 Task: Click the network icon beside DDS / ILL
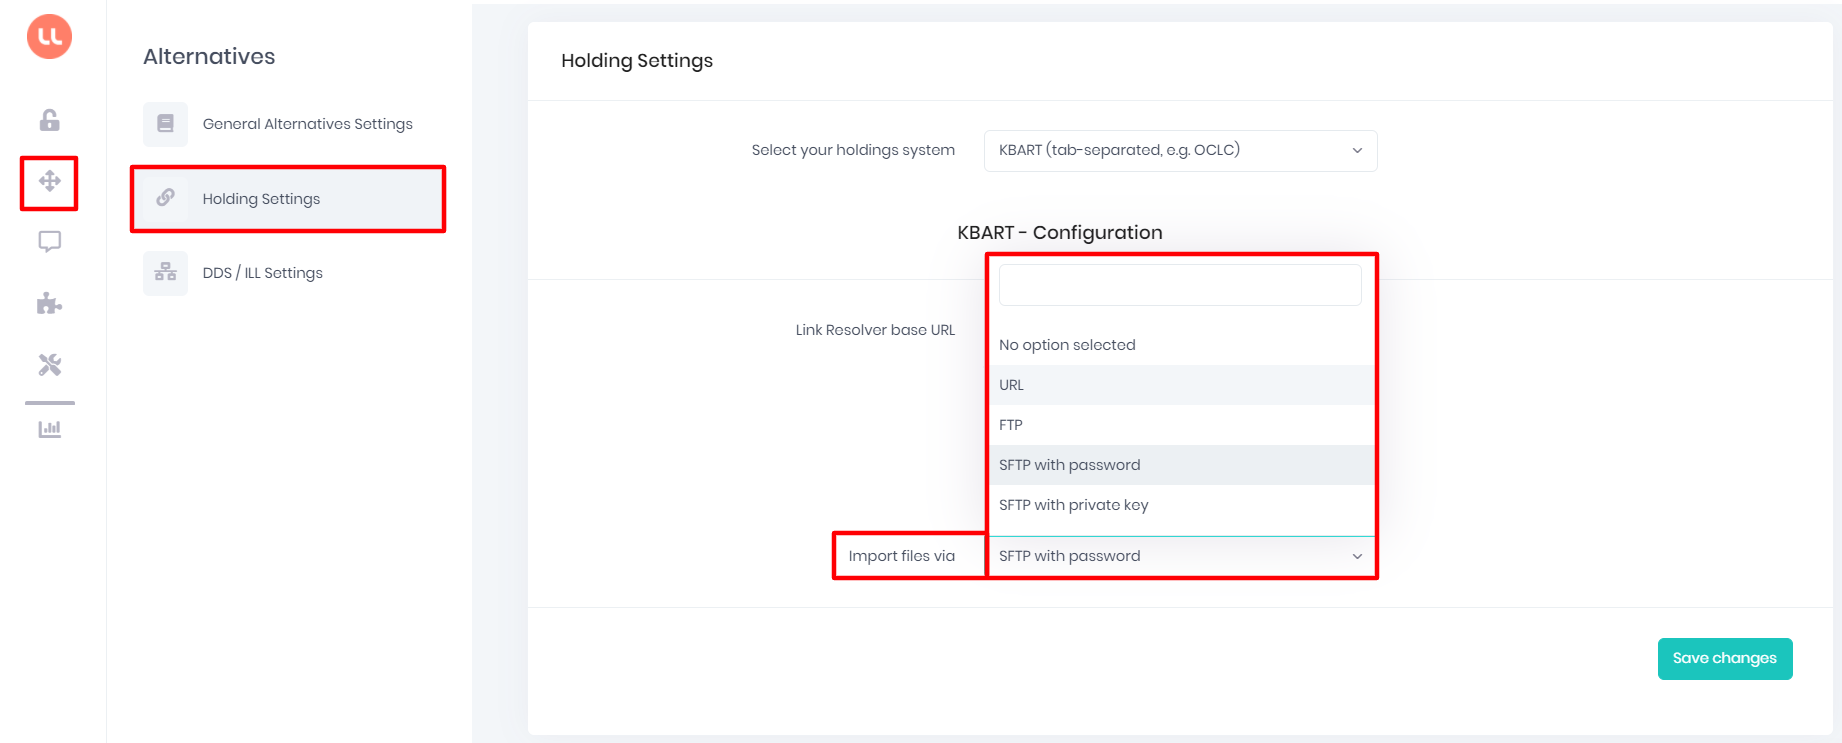click(165, 273)
